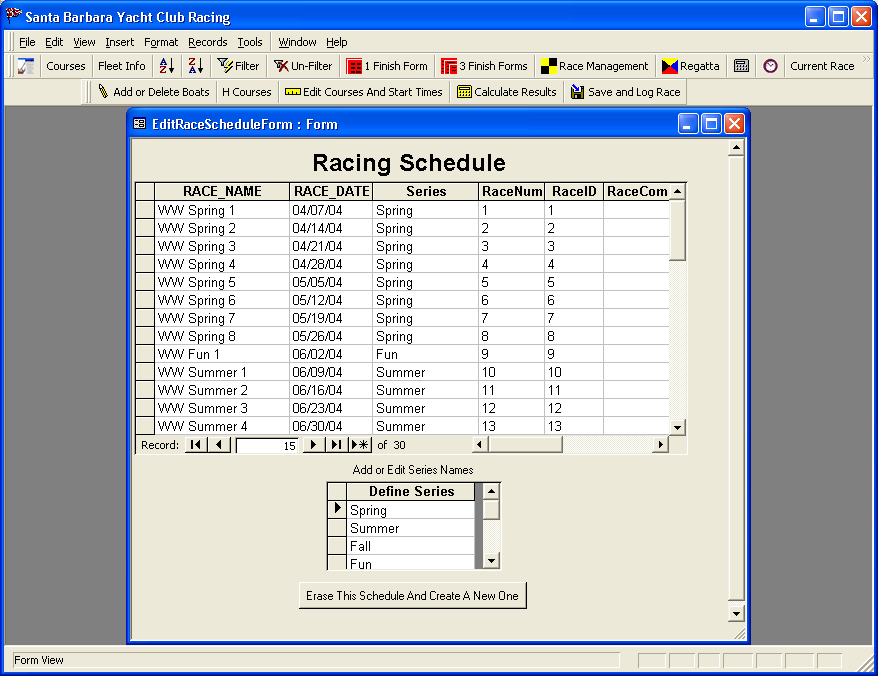The image size is (878, 676).
Task: Remove filter using Un-Filter
Action: click(x=303, y=66)
